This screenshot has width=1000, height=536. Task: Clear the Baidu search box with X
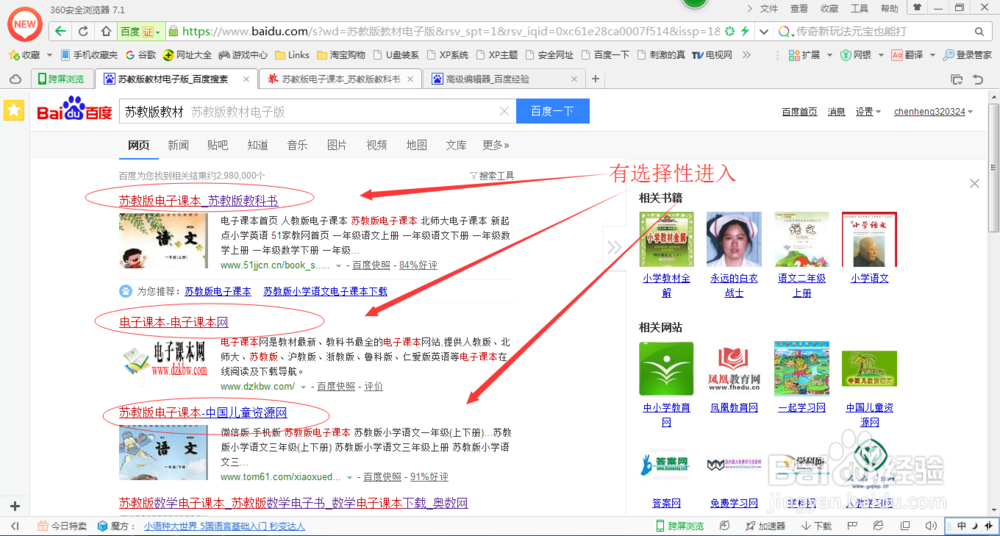[504, 111]
